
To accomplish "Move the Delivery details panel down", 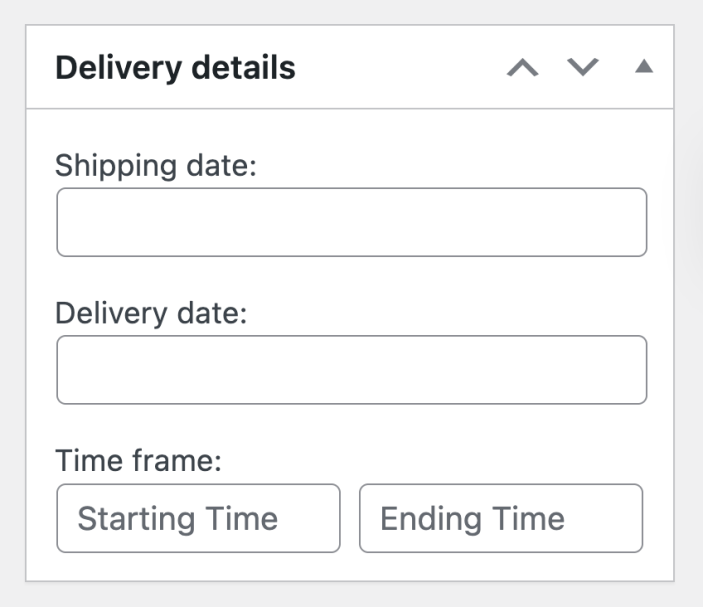I will (x=583, y=68).
